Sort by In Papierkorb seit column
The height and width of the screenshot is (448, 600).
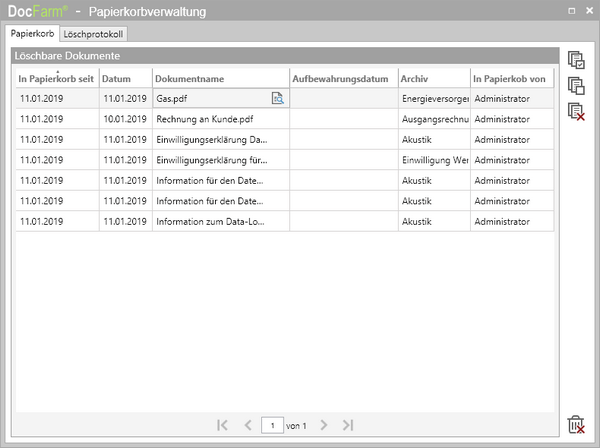(56, 78)
